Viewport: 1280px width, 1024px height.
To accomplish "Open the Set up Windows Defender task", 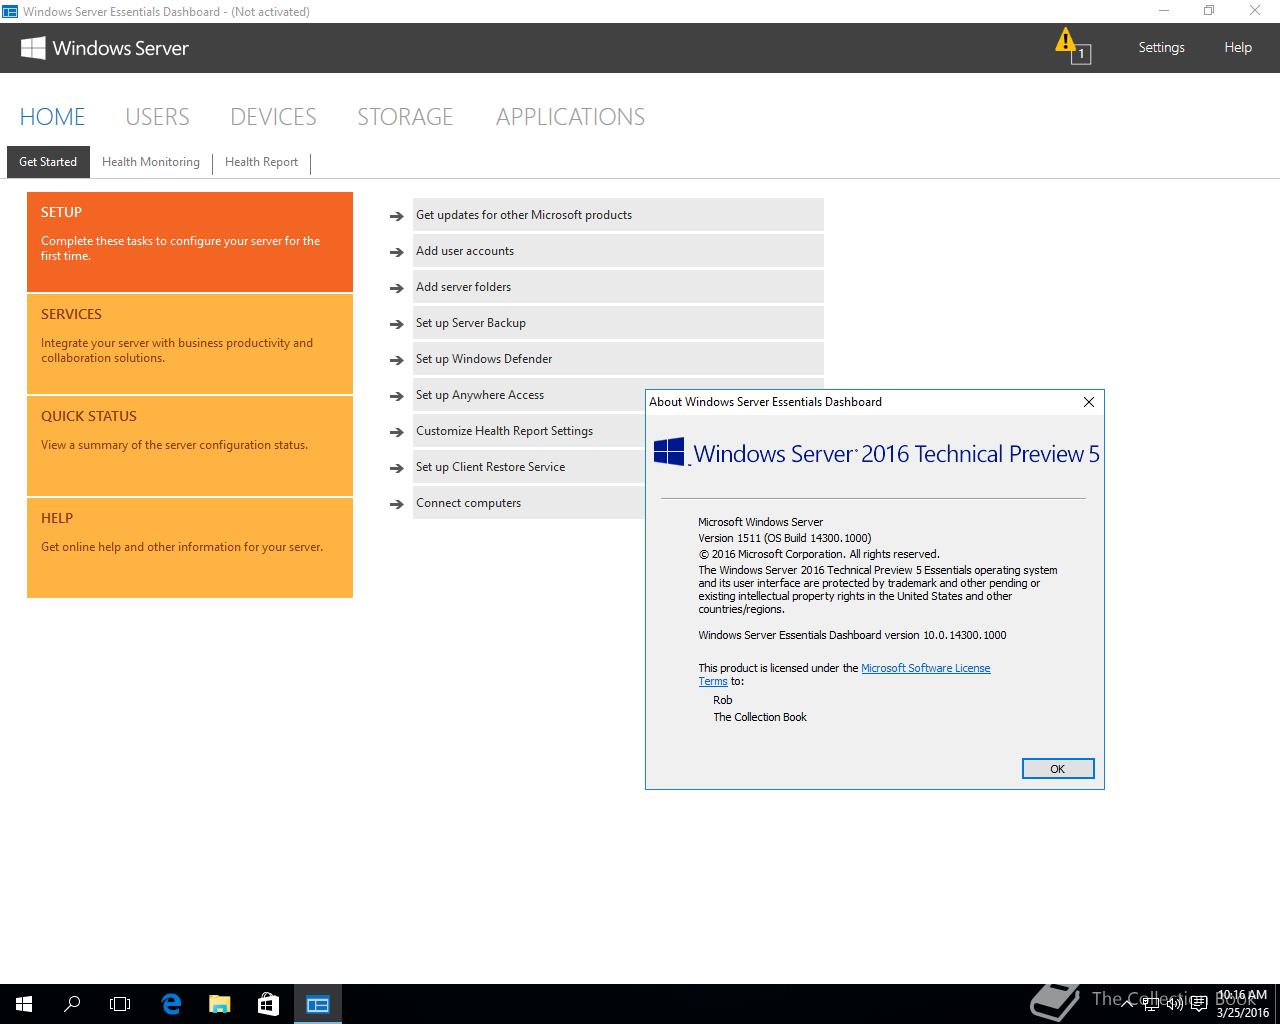I will point(618,359).
